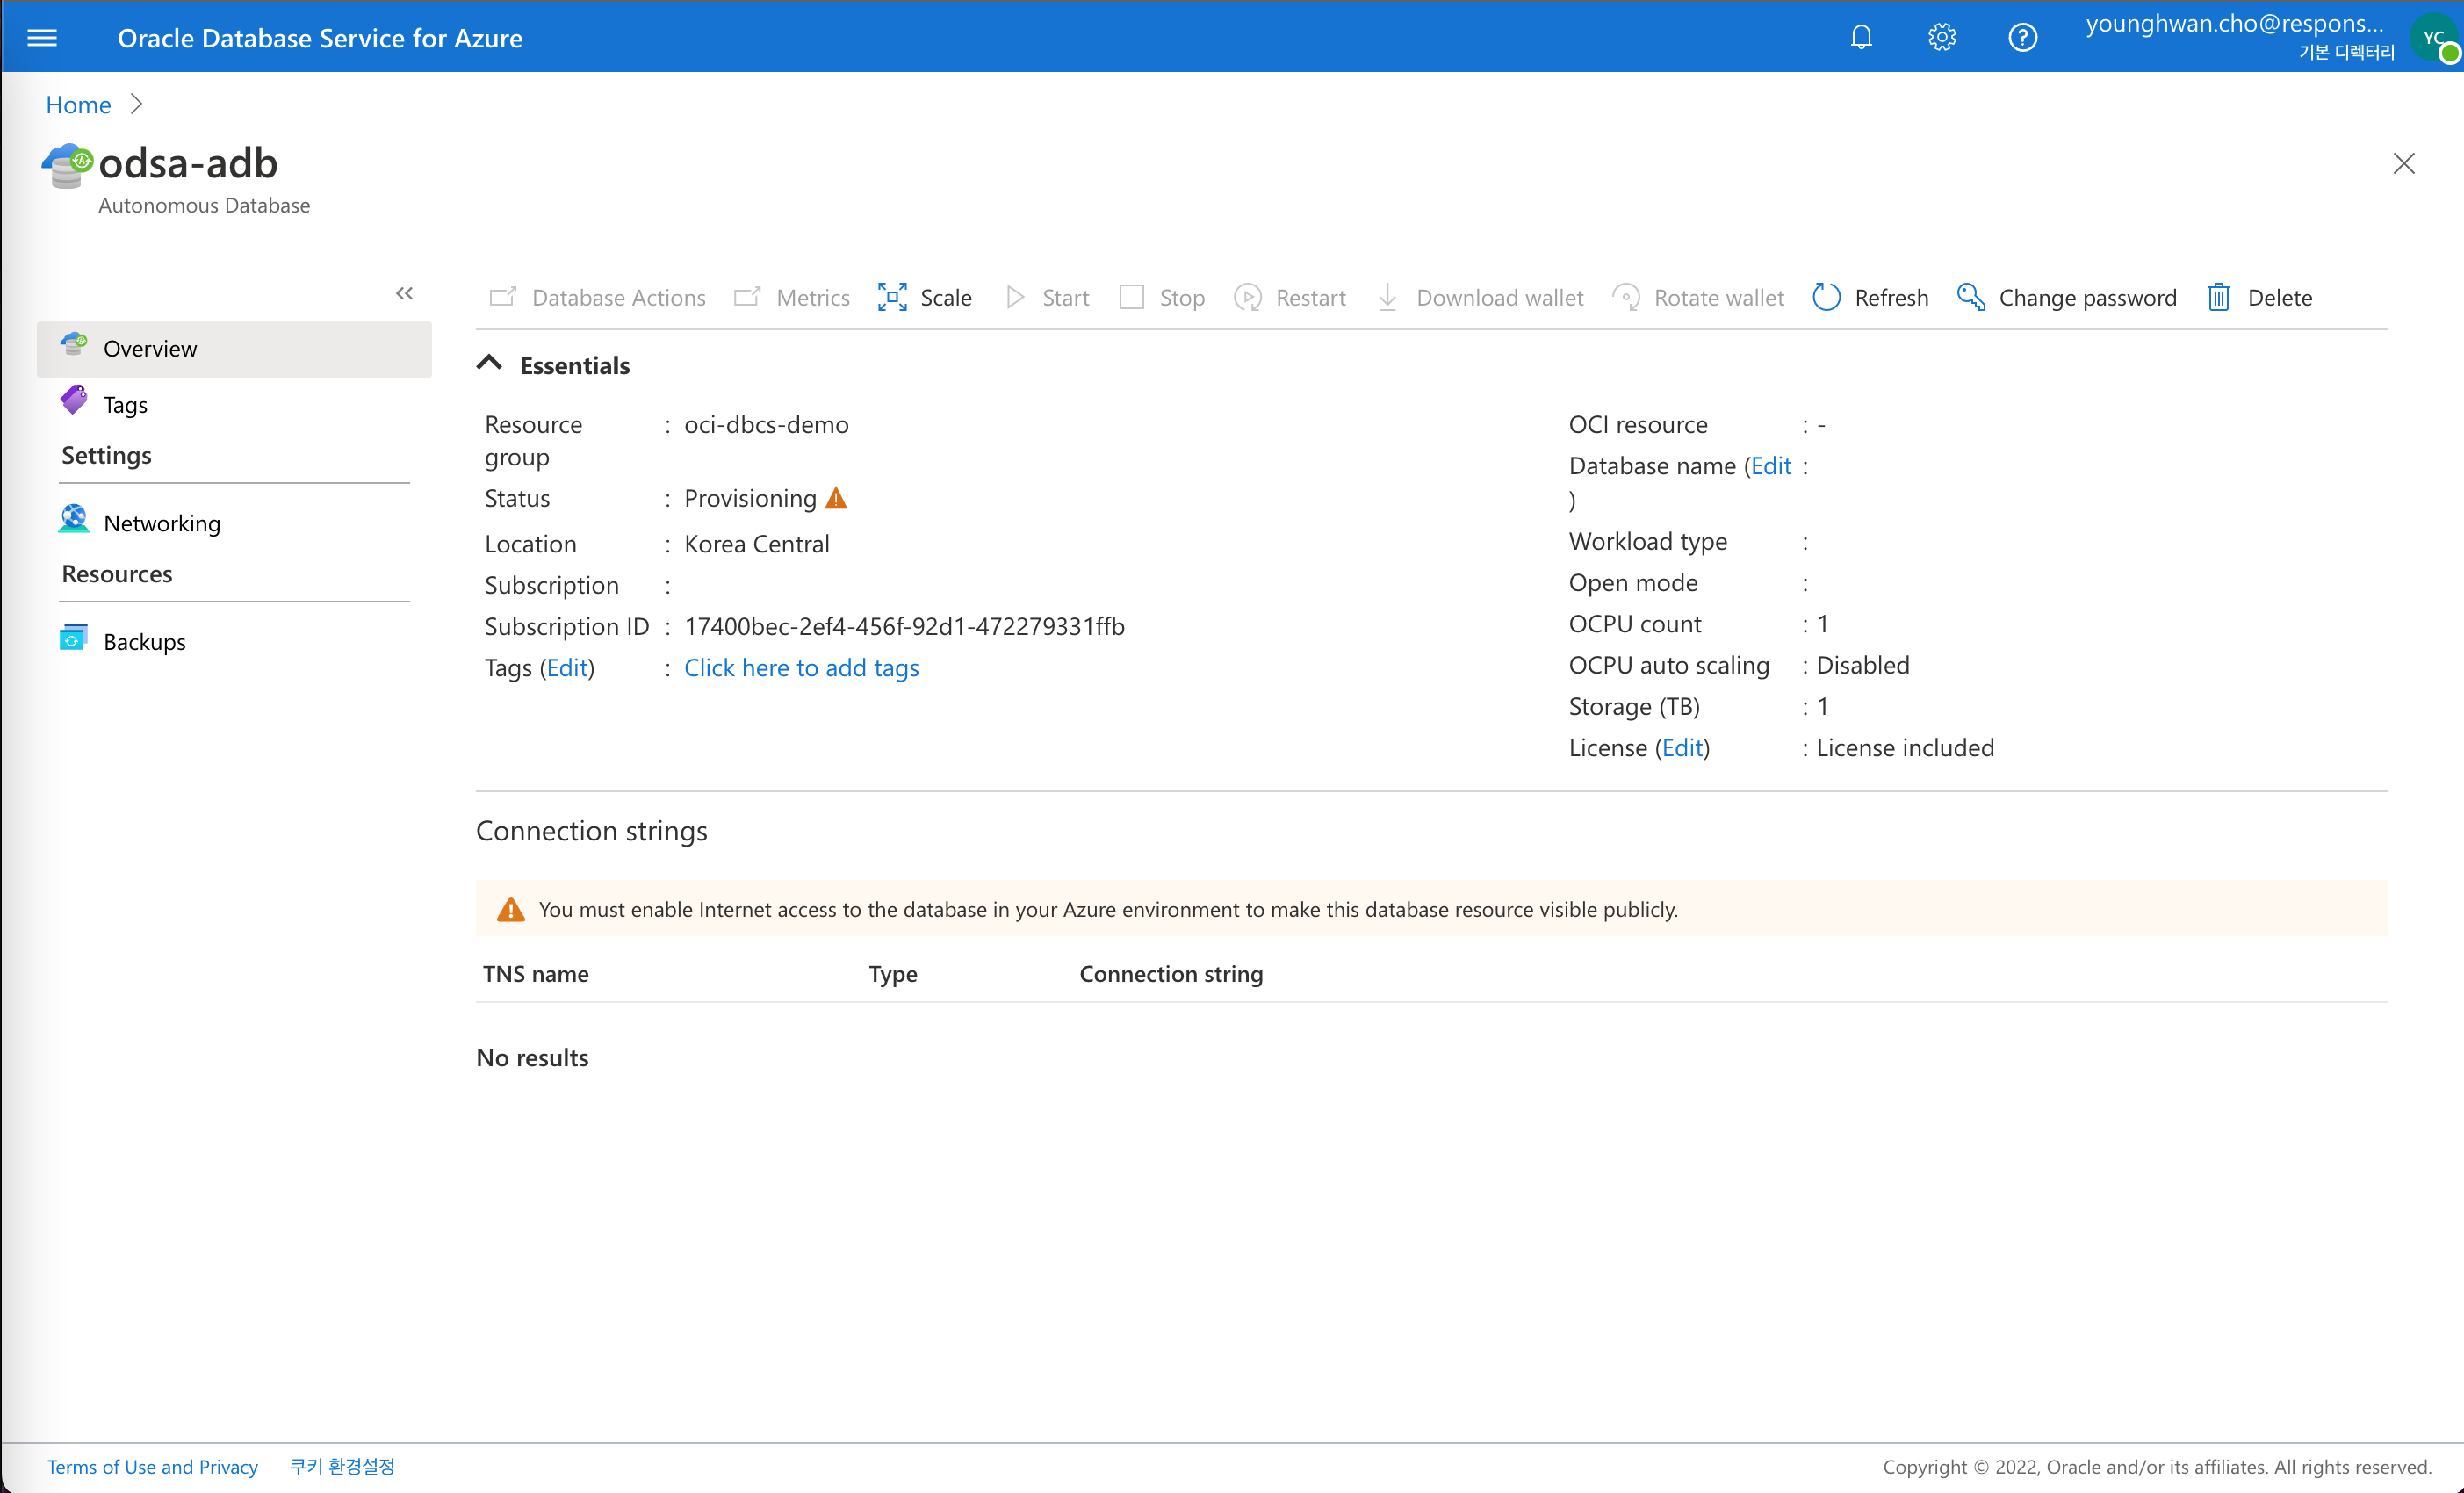Collapse the left sidebar with double chevron

(x=404, y=293)
